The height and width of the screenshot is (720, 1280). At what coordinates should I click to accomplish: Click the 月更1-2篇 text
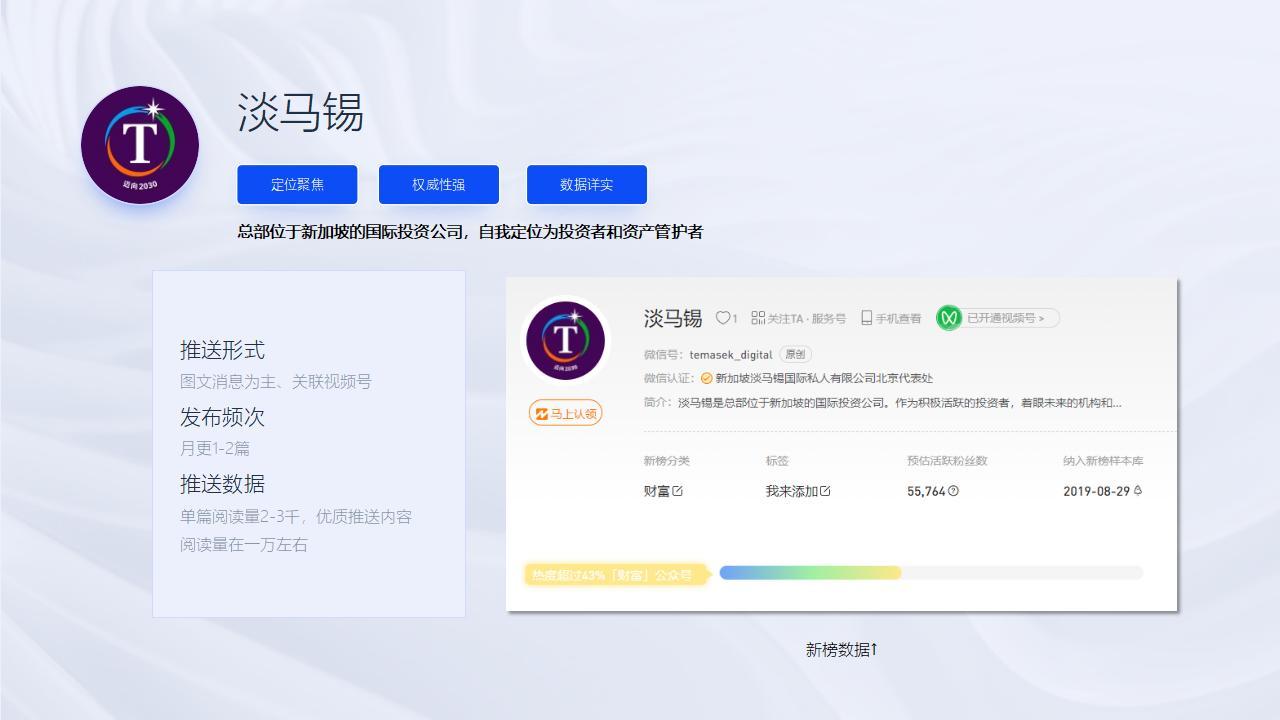pos(215,448)
